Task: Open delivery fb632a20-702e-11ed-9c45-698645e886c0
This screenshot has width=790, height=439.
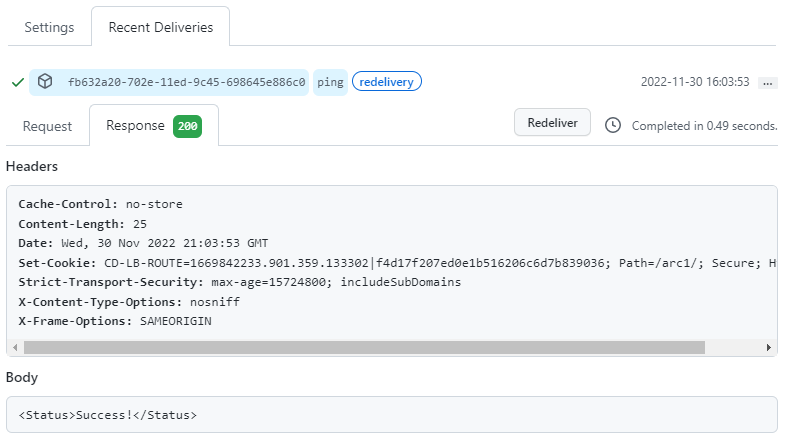Action: 186,82
